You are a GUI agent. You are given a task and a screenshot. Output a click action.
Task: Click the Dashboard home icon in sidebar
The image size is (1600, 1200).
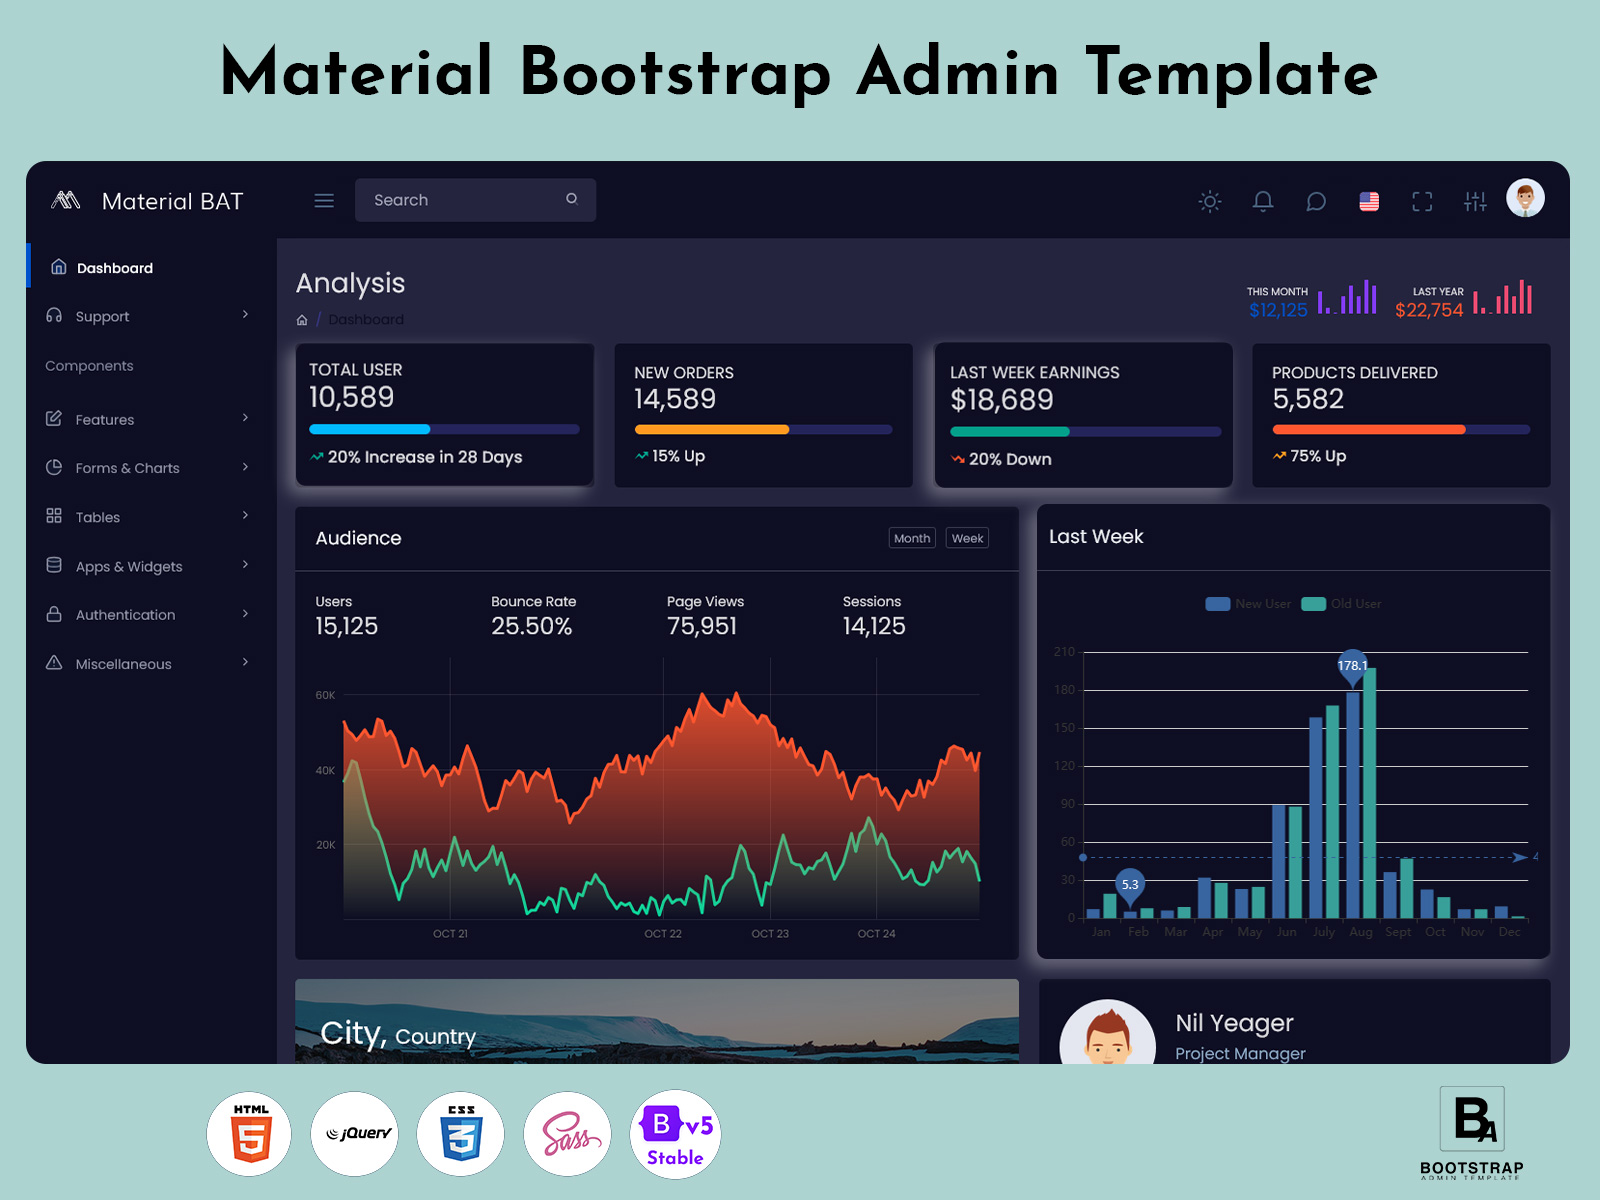click(x=59, y=267)
